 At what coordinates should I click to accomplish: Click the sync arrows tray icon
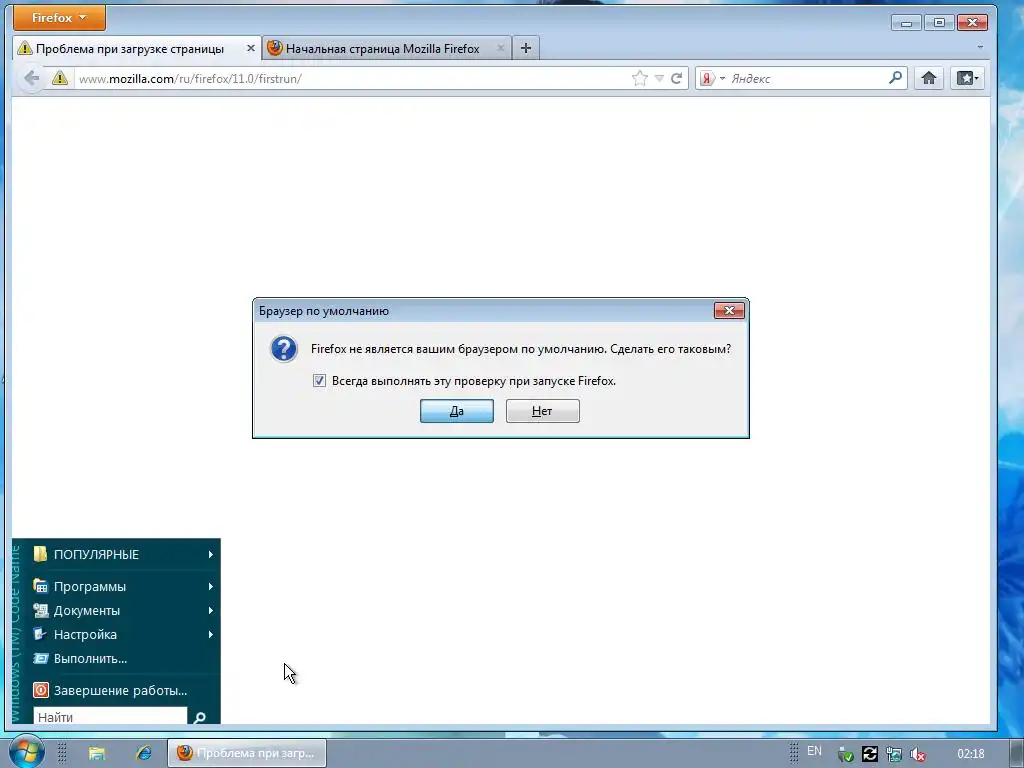[869, 754]
